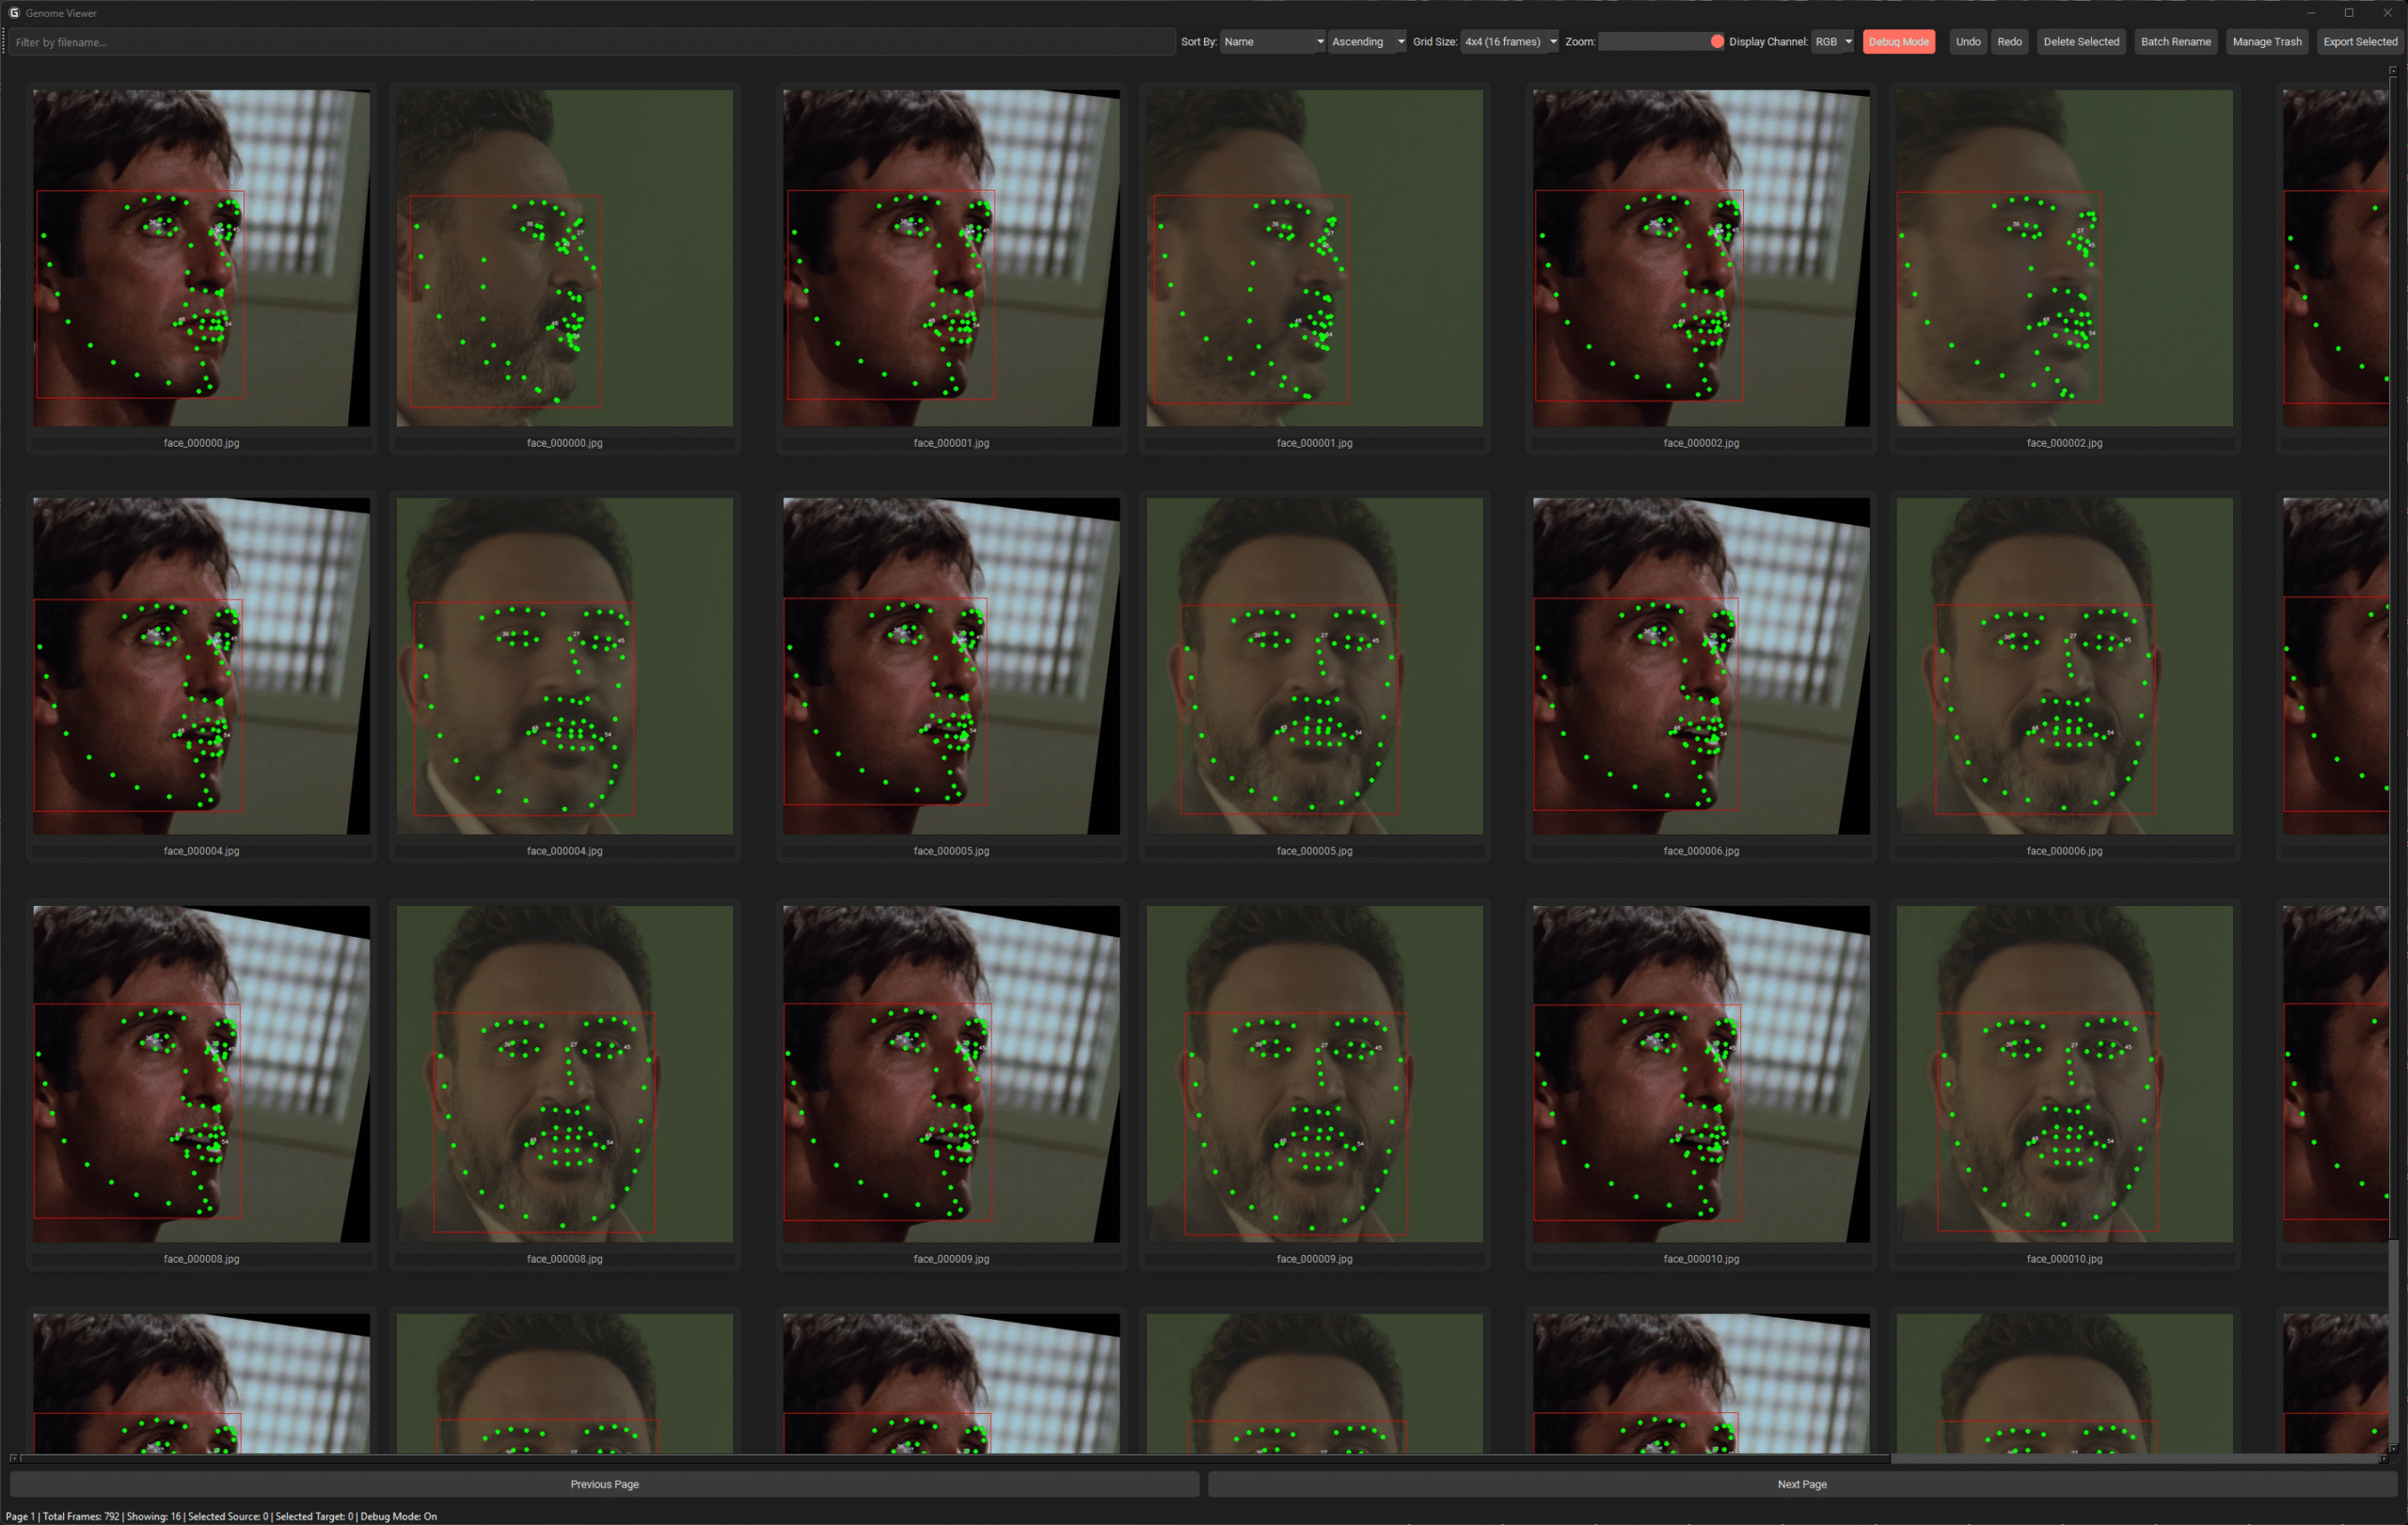Click the 'Sort By:' label
The height and width of the screenshot is (1525, 2408).
1198,42
